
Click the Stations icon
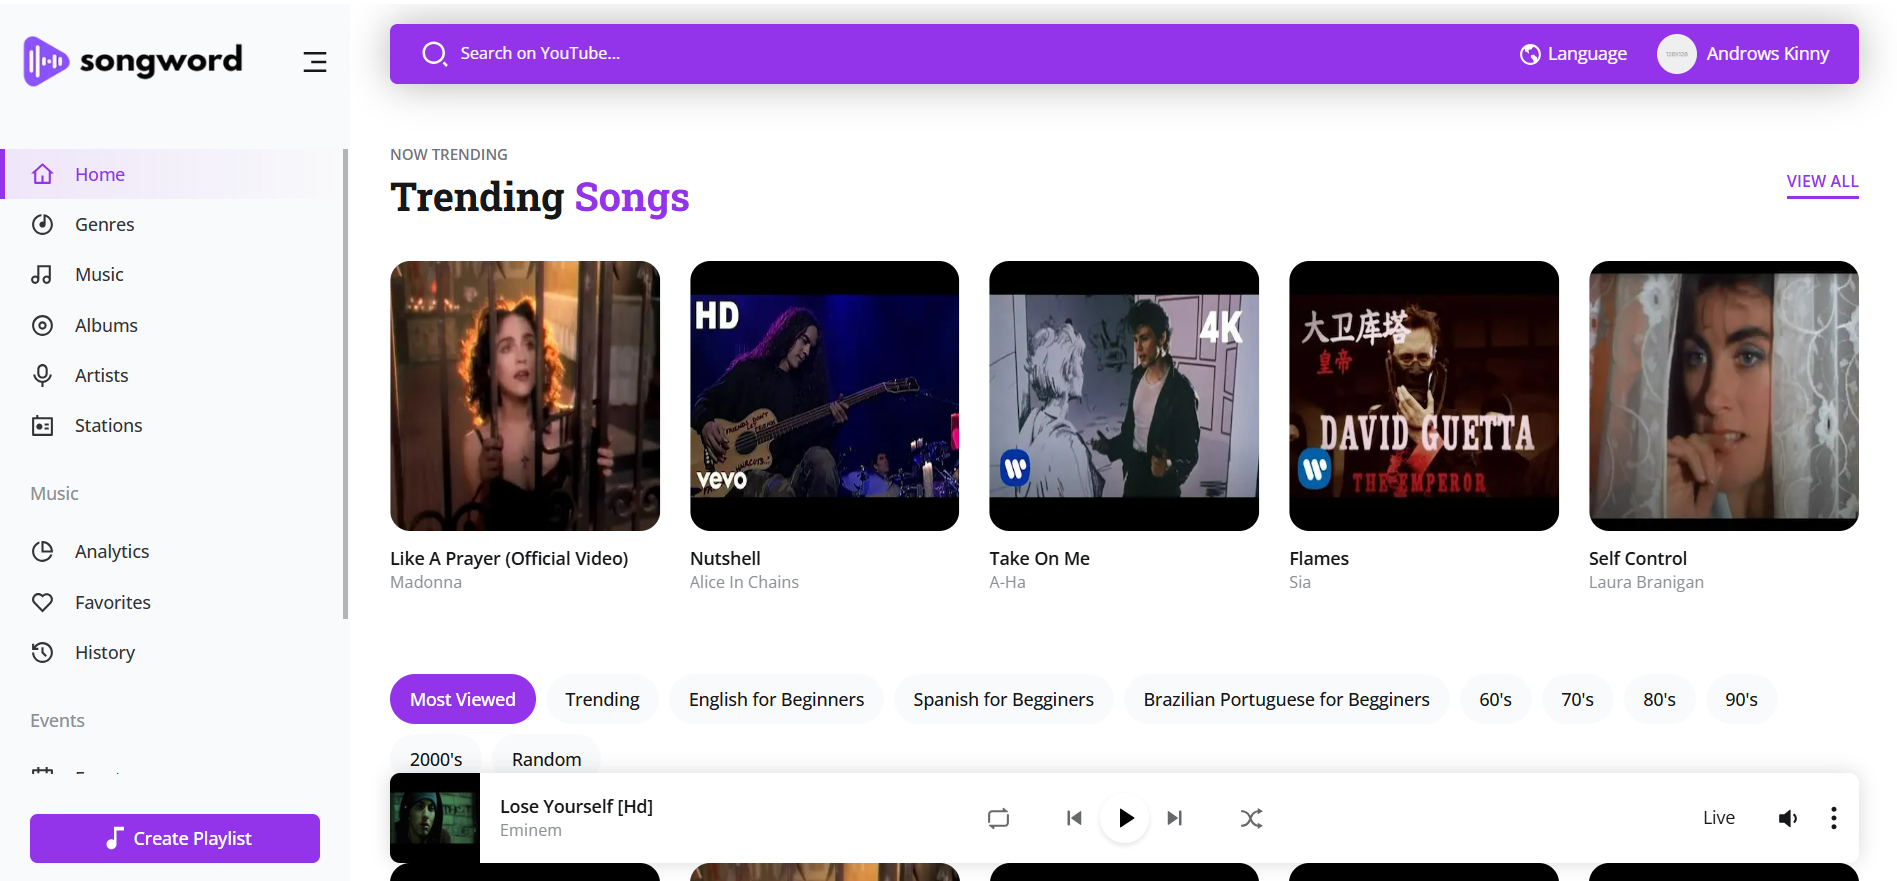[x=42, y=426]
